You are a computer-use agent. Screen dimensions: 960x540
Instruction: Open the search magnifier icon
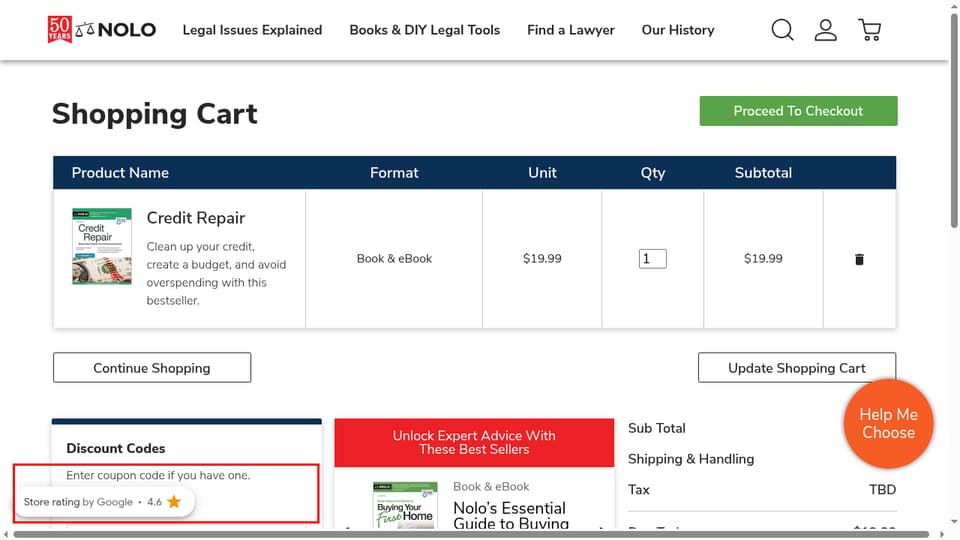point(782,29)
